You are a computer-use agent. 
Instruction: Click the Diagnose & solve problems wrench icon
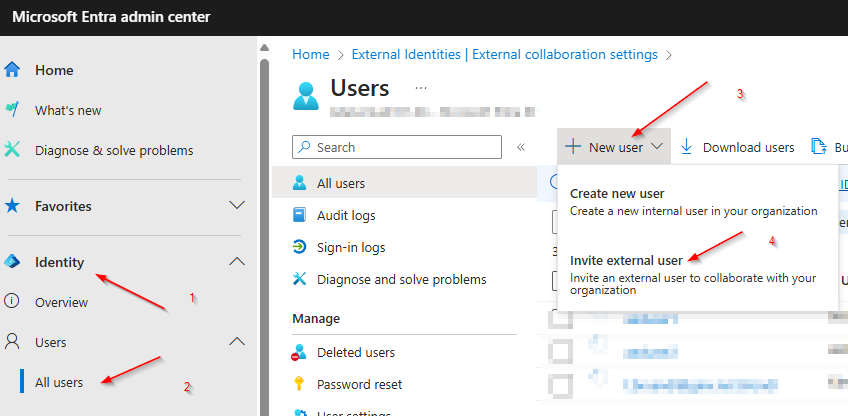(x=12, y=149)
